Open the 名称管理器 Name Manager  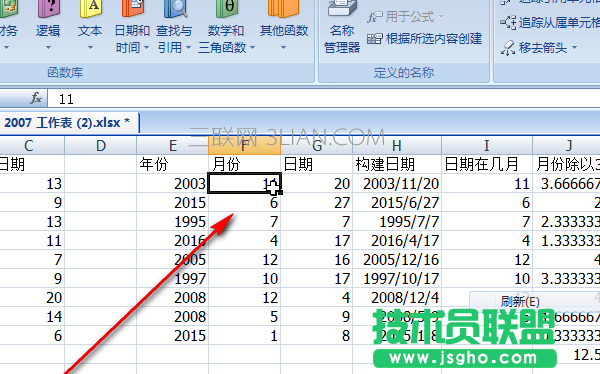point(342,27)
